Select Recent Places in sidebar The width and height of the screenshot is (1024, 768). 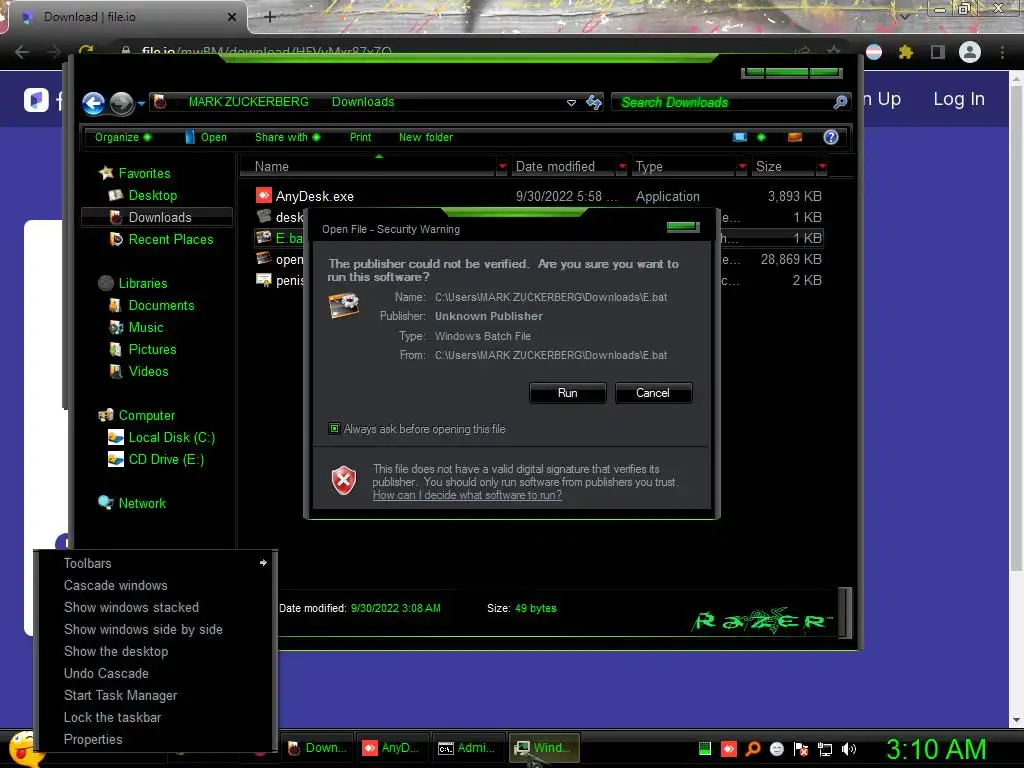coord(170,239)
